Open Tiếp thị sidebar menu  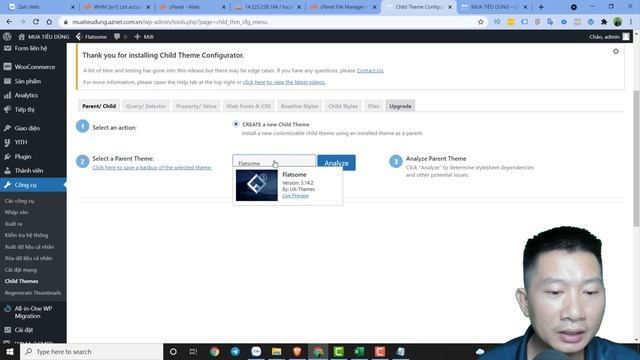[x=33, y=109]
